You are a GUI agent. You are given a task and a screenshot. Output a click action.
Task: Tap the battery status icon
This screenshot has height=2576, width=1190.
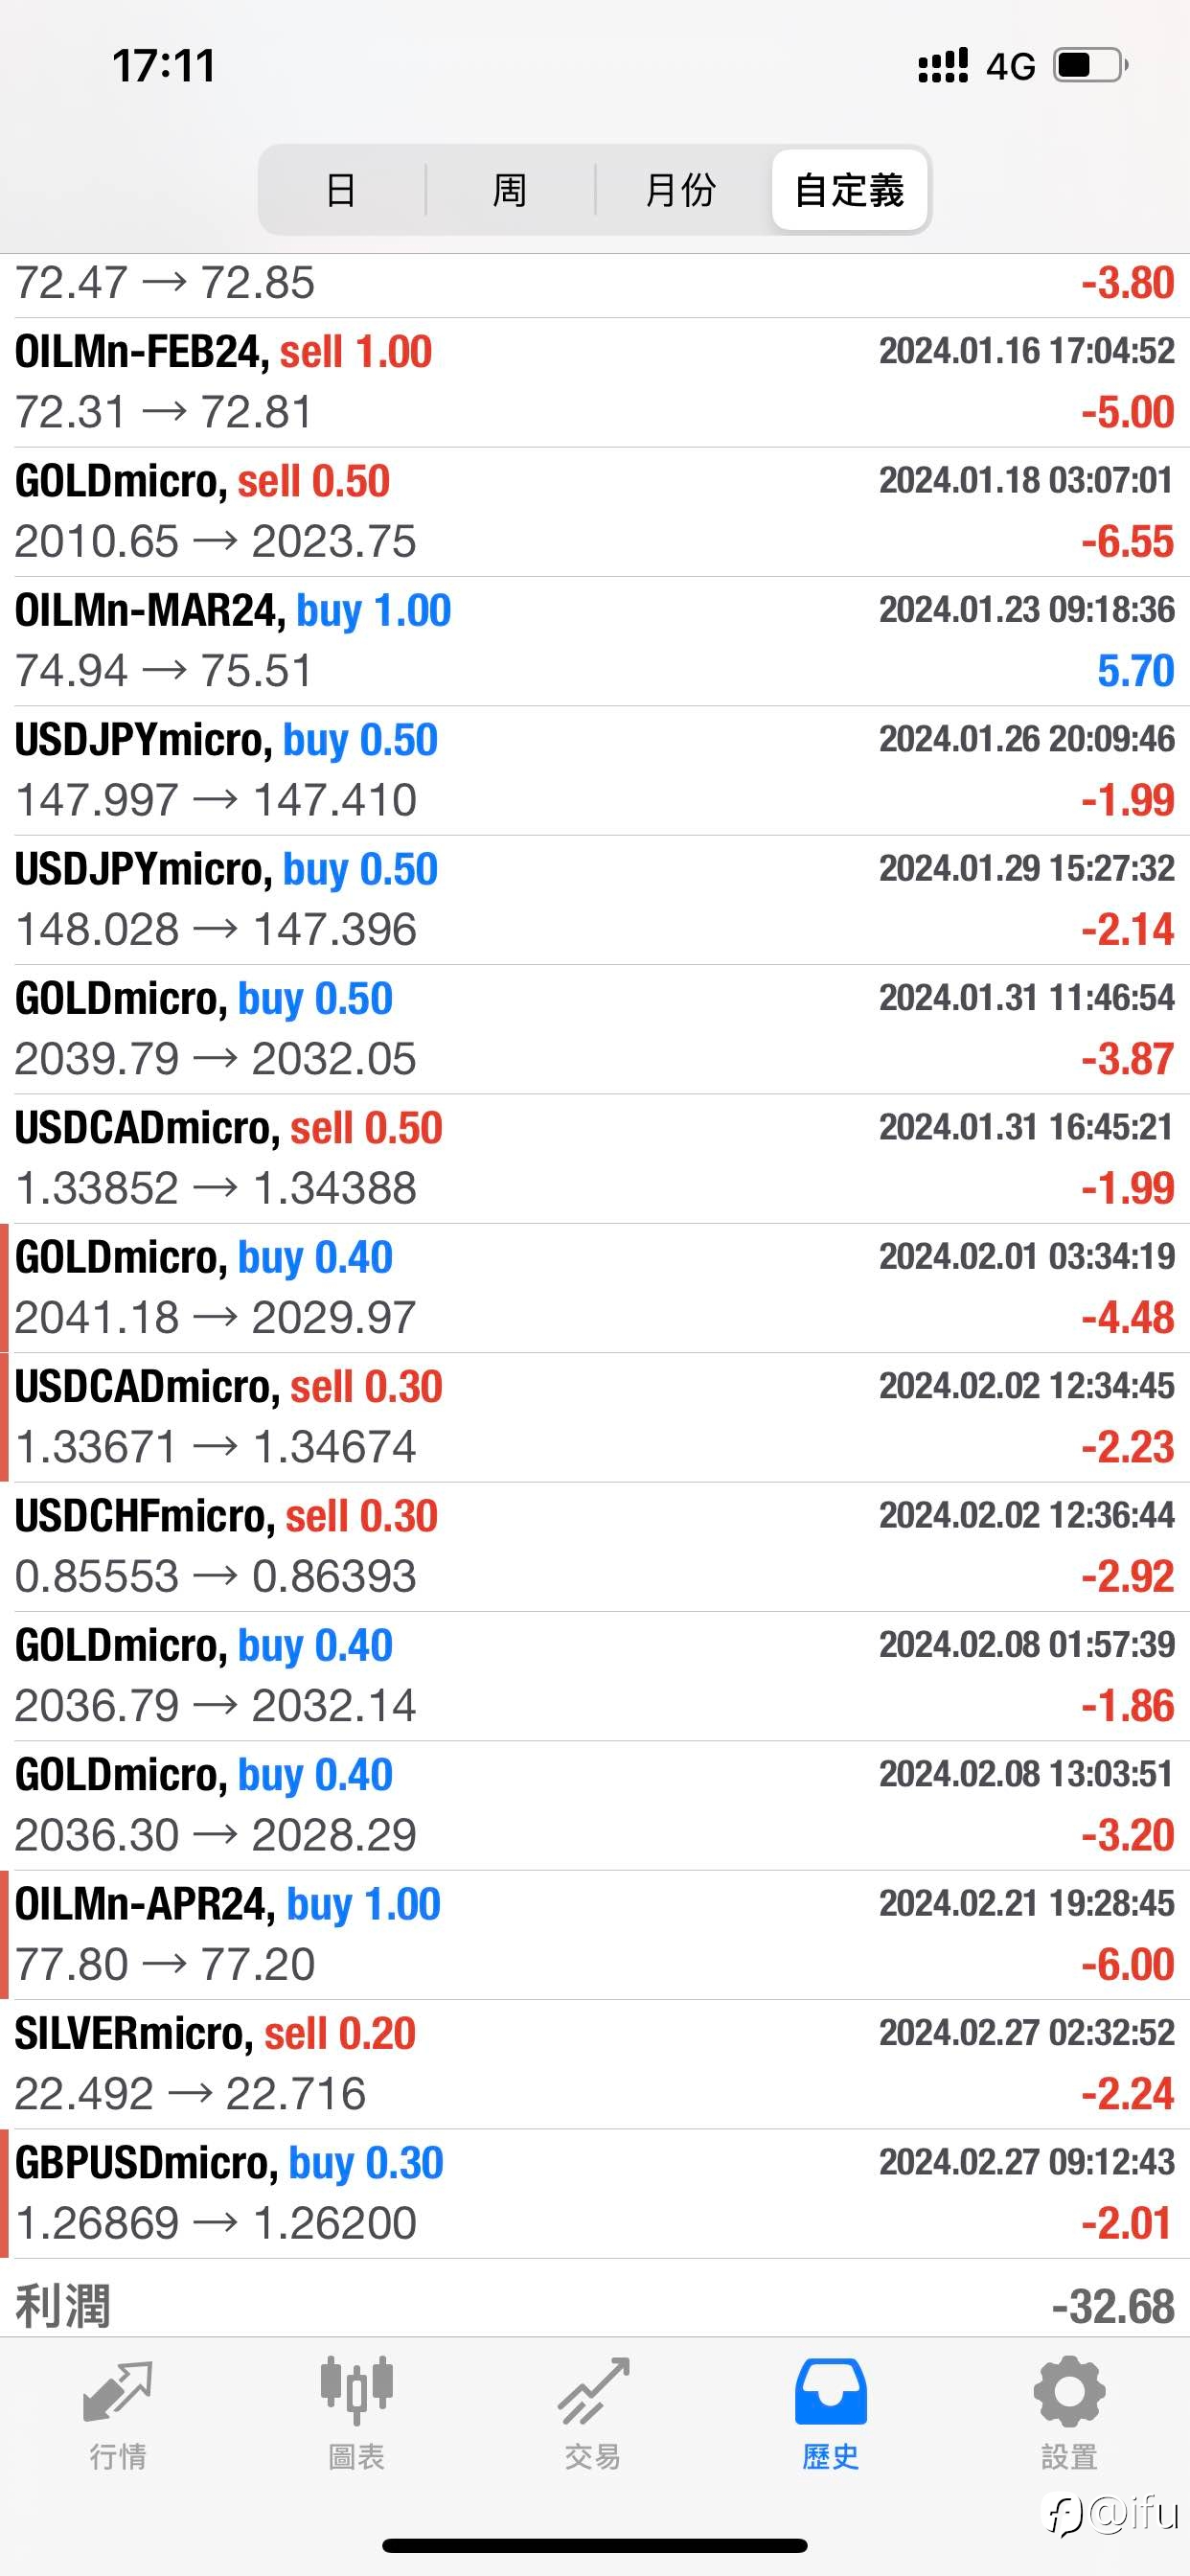pyautogui.click(x=1090, y=66)
